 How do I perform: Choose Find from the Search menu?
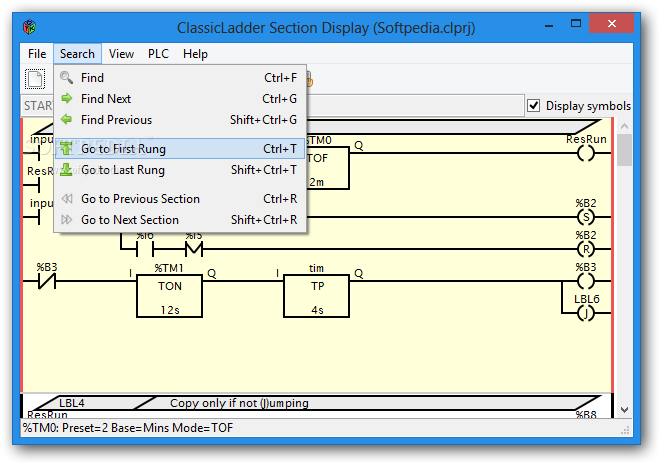[x=180, y=78]
